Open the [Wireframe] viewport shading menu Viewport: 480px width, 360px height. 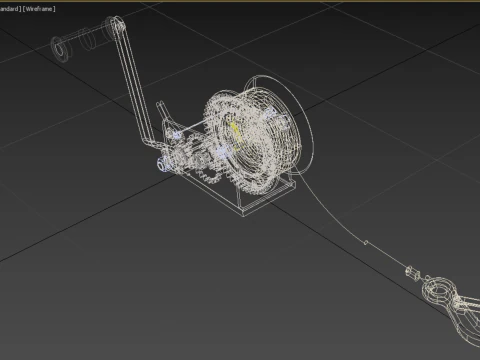click(x=39, y=9)
